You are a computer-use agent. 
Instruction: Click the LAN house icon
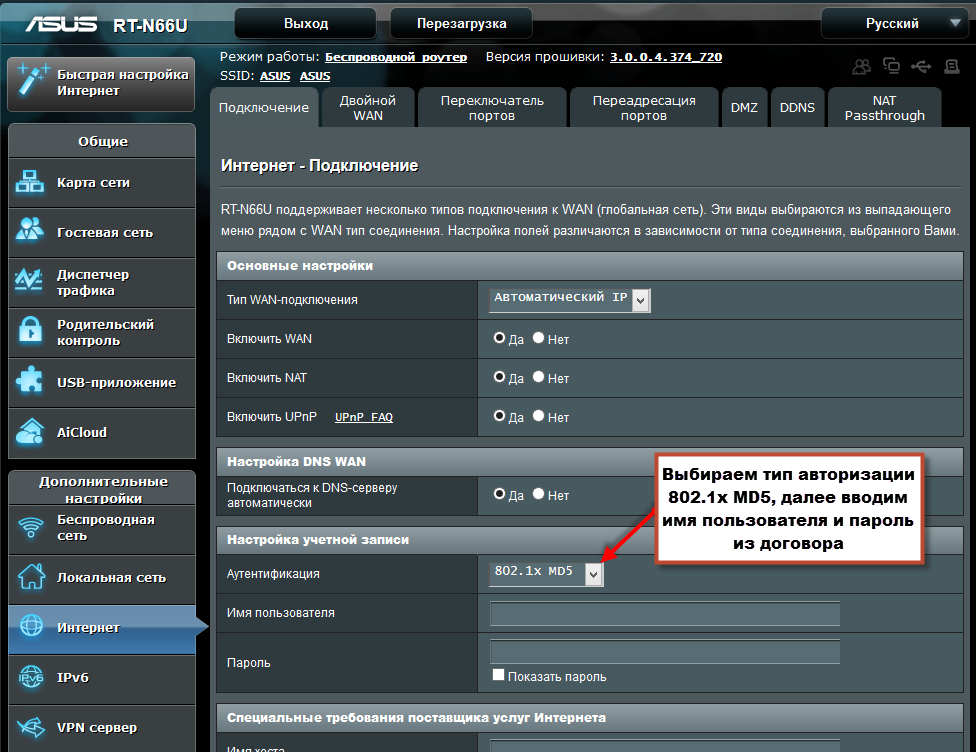(x=31, y=576)
